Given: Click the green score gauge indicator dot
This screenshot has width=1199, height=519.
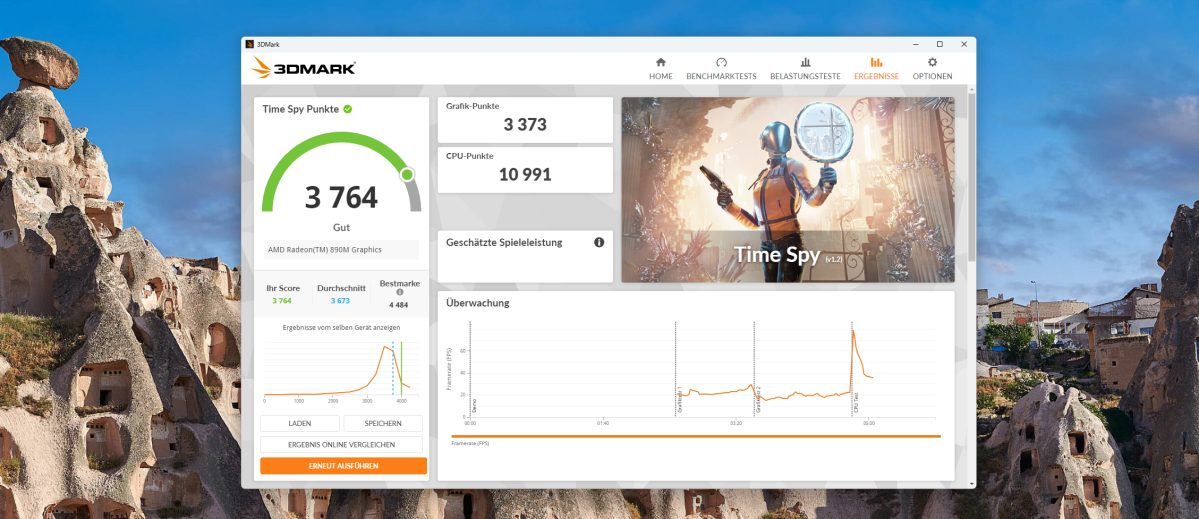Looking at the screenshot, I should (407, 175).
